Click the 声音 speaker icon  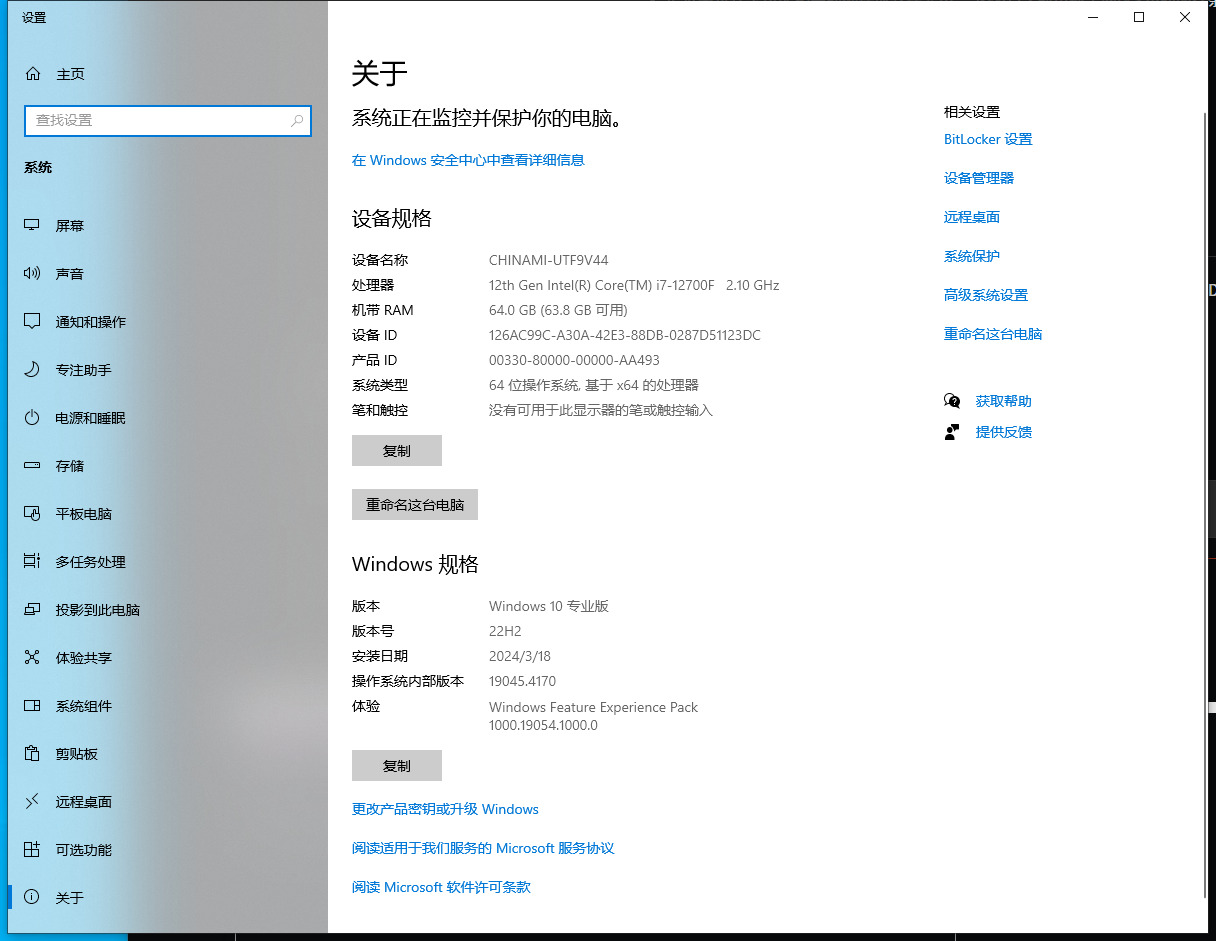click(32, 274)
